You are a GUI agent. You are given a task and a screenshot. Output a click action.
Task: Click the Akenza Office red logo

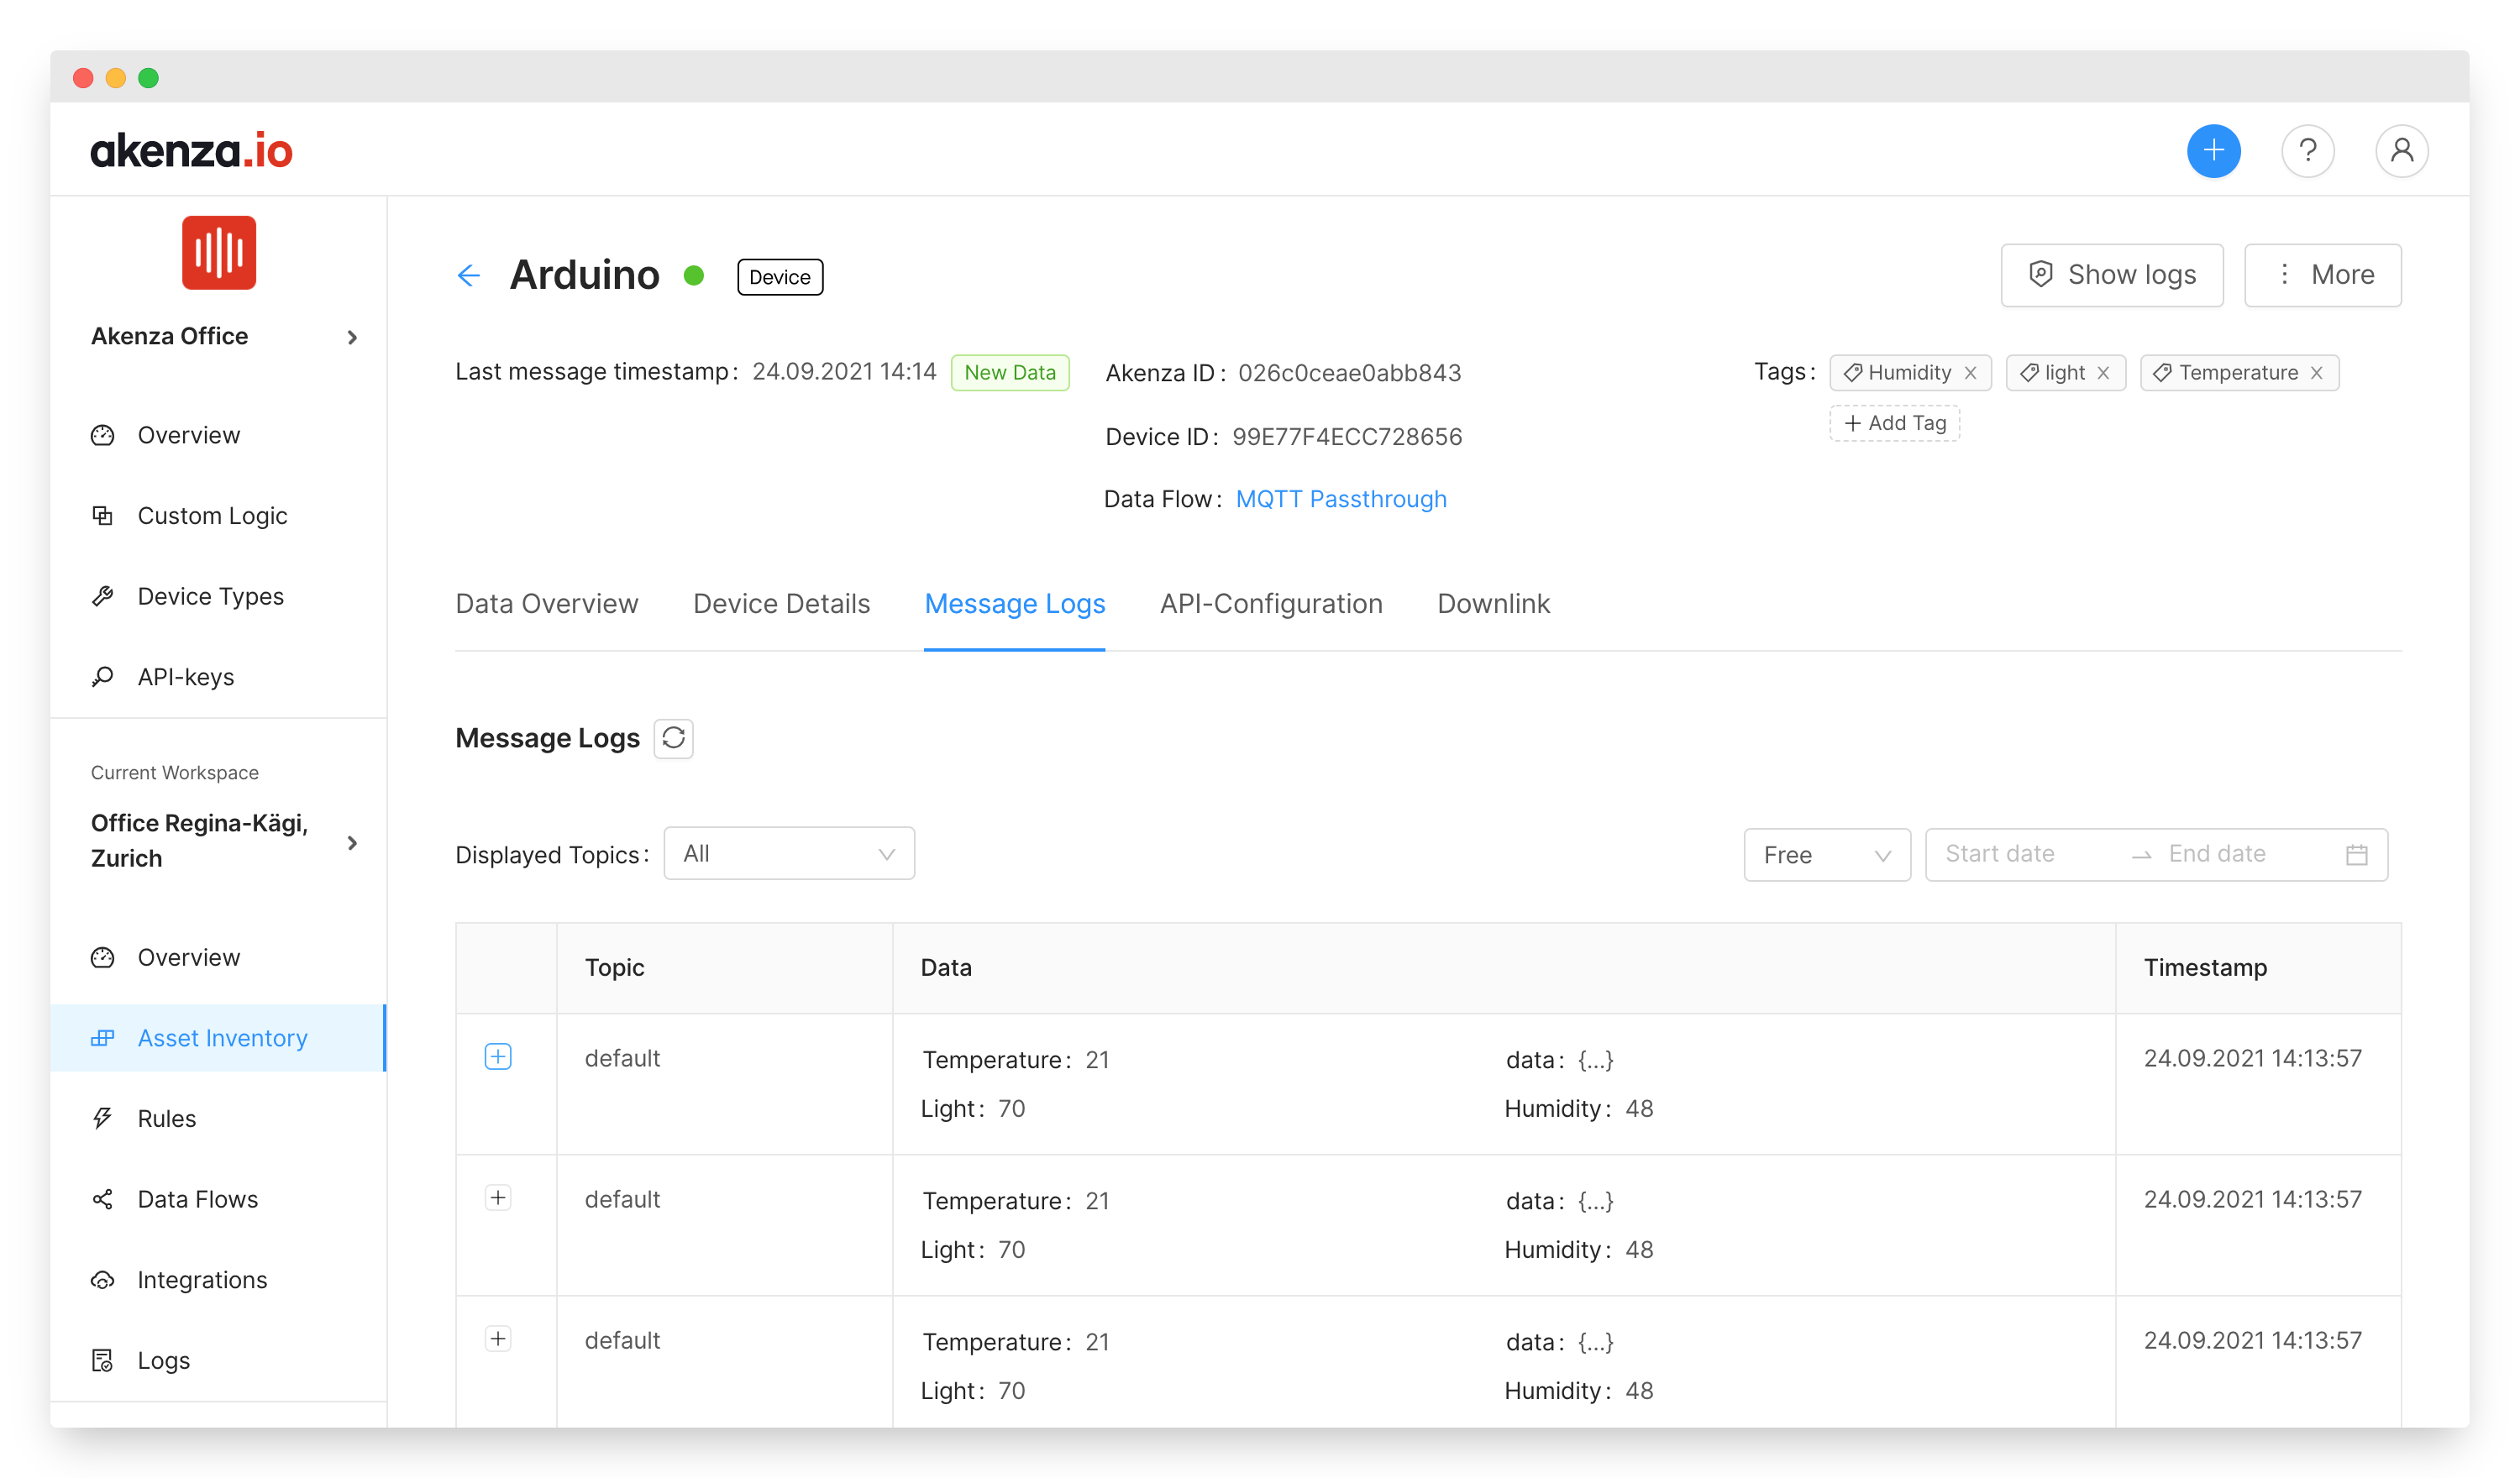[219, 252]
